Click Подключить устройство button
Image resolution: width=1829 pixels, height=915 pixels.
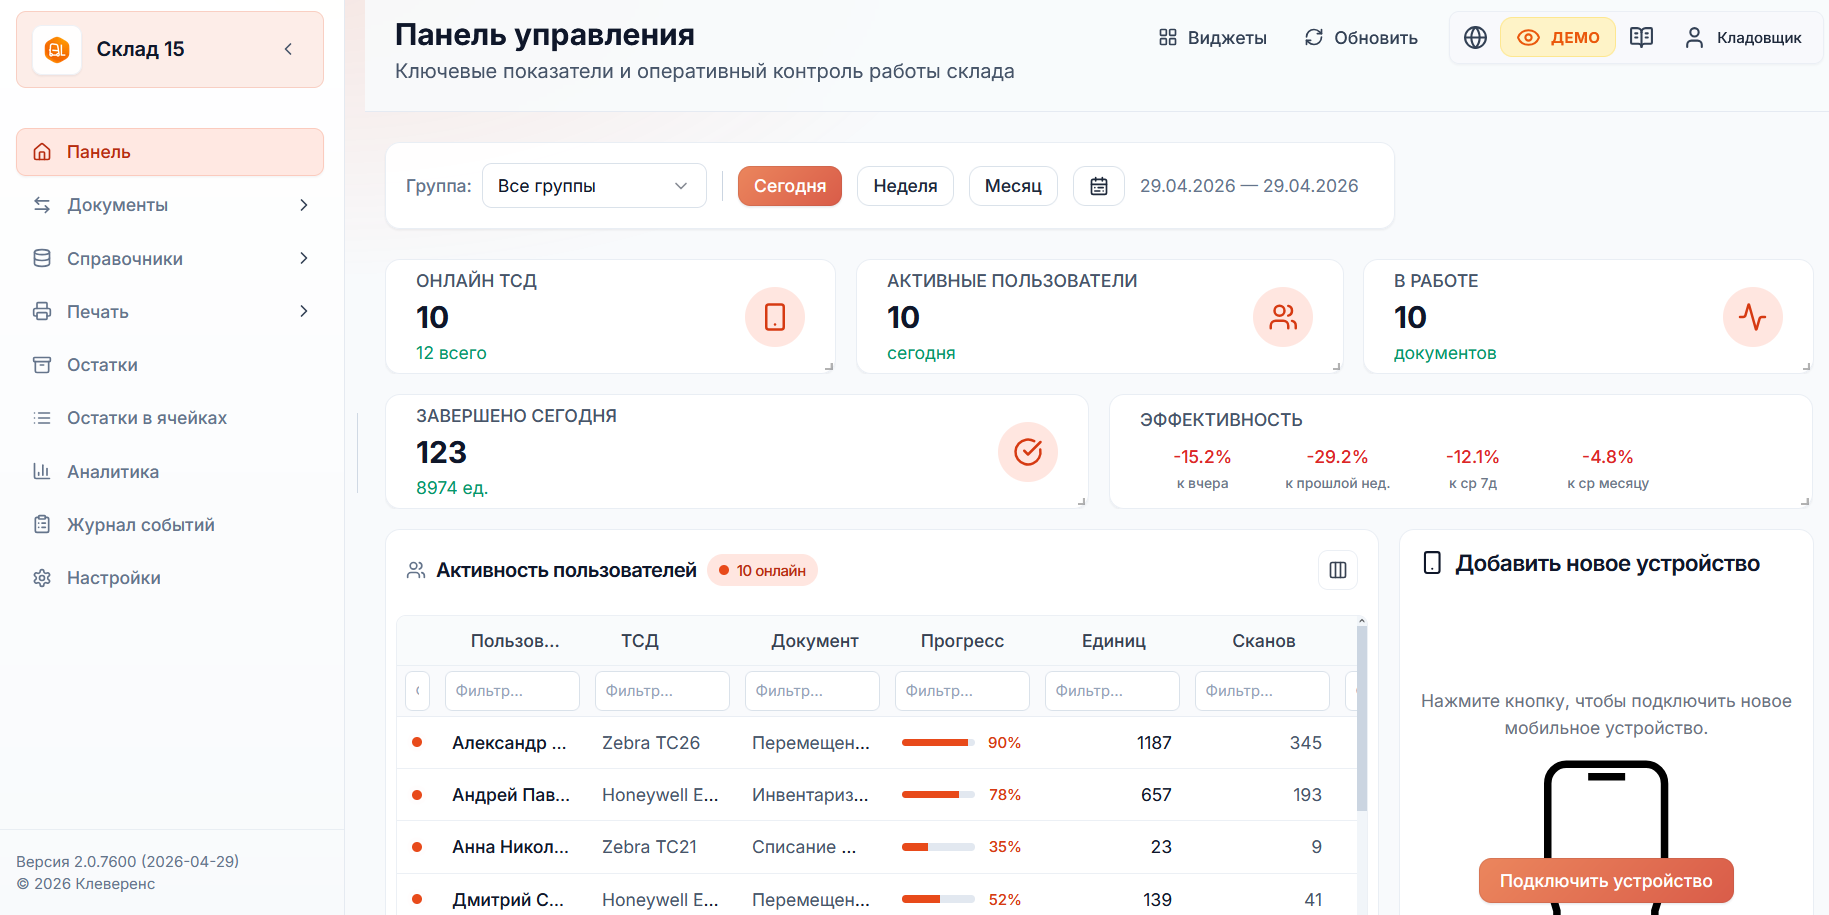(1606, 881)
